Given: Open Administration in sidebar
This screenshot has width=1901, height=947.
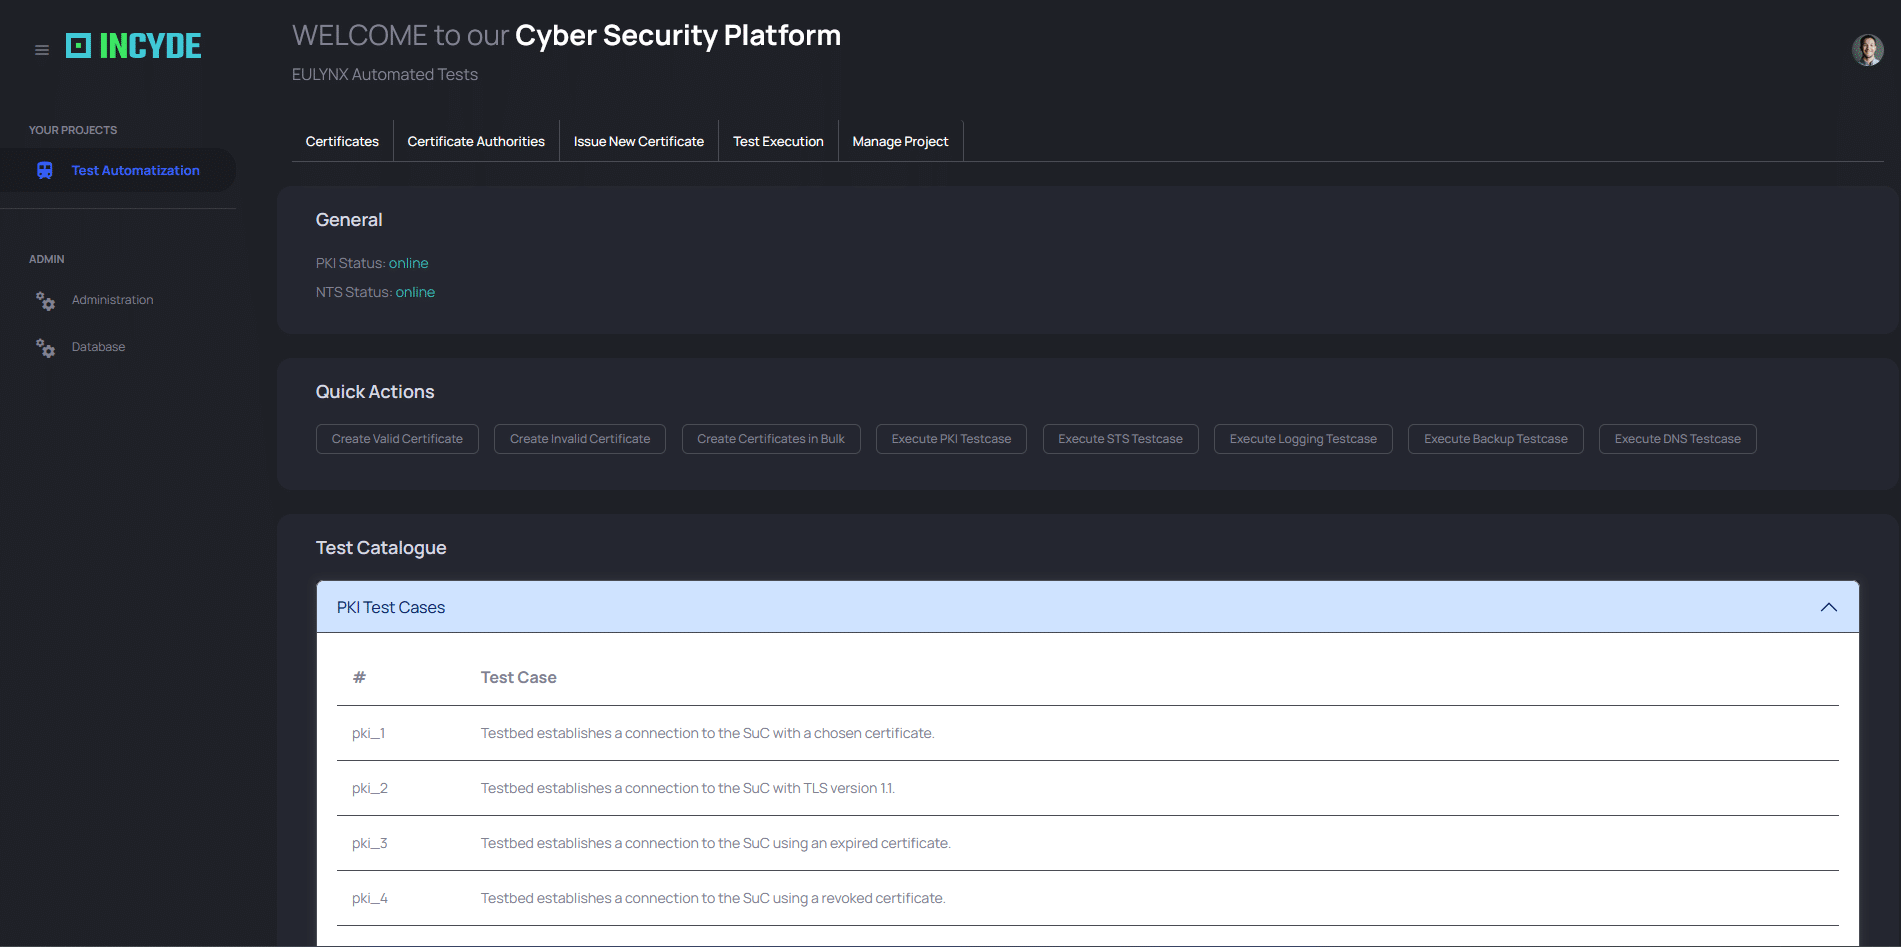Looking at the screenshot, I should tap(112, 300).
